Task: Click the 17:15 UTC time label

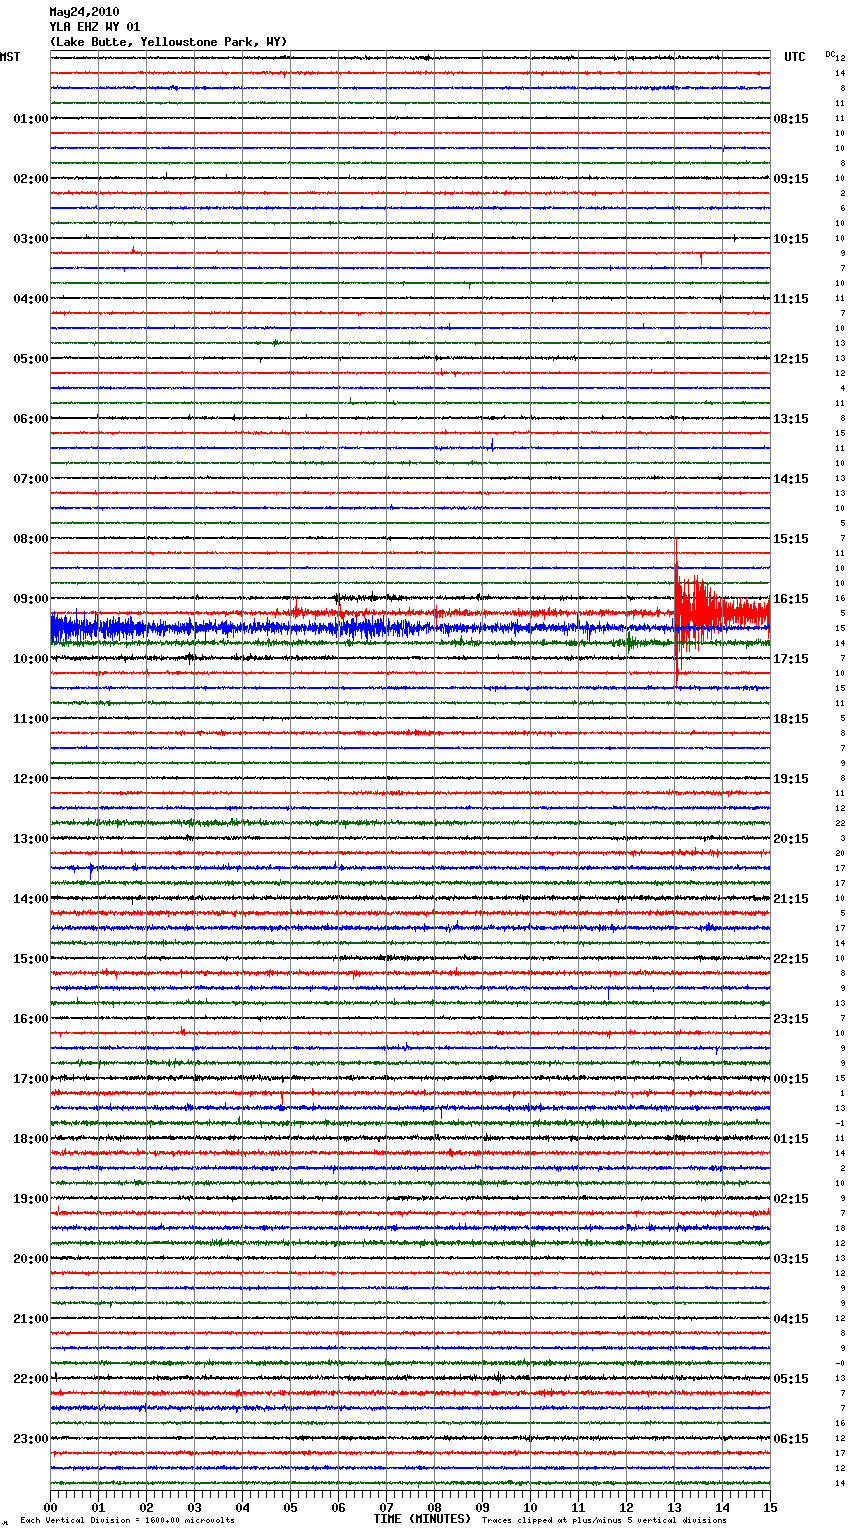Action: (791, 659)
